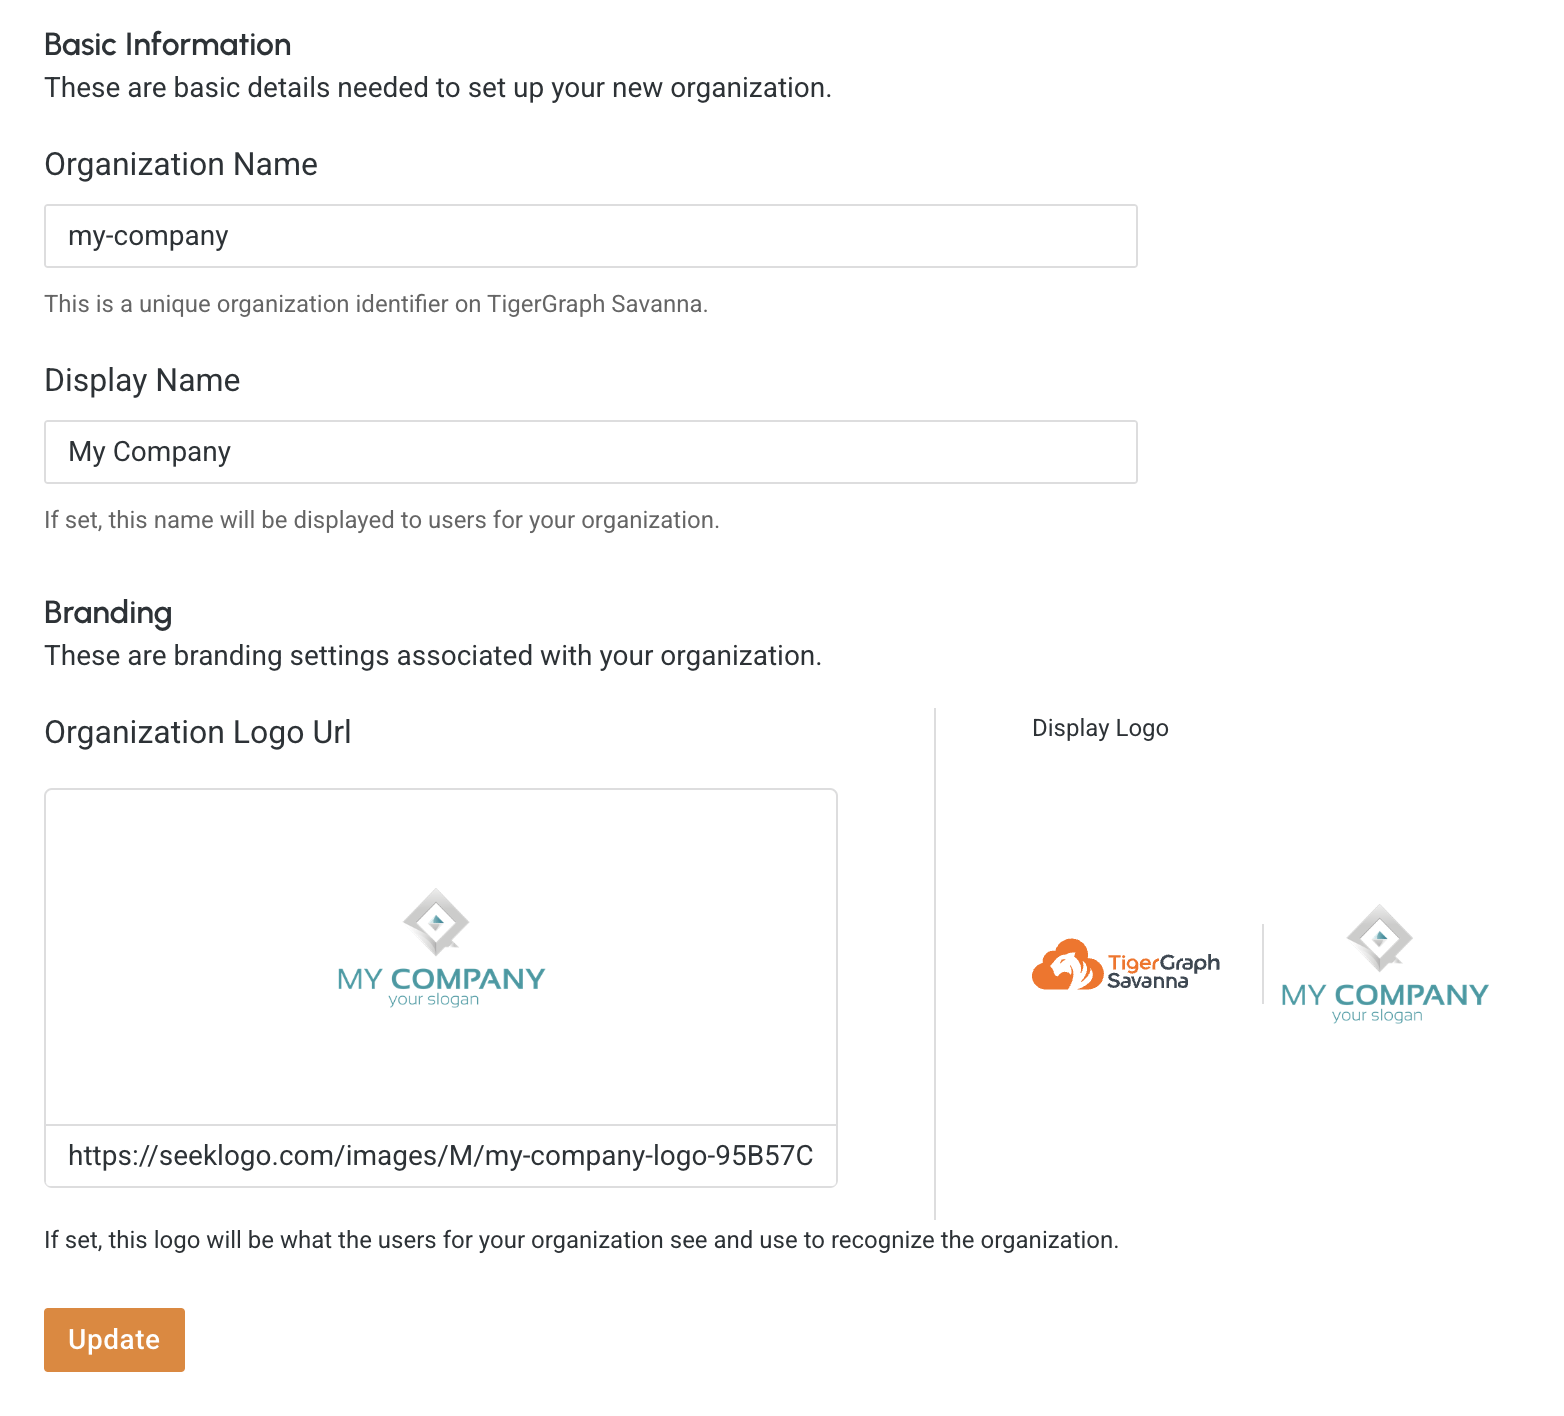Click the Organization Name input field

click(x=590, y=236)
